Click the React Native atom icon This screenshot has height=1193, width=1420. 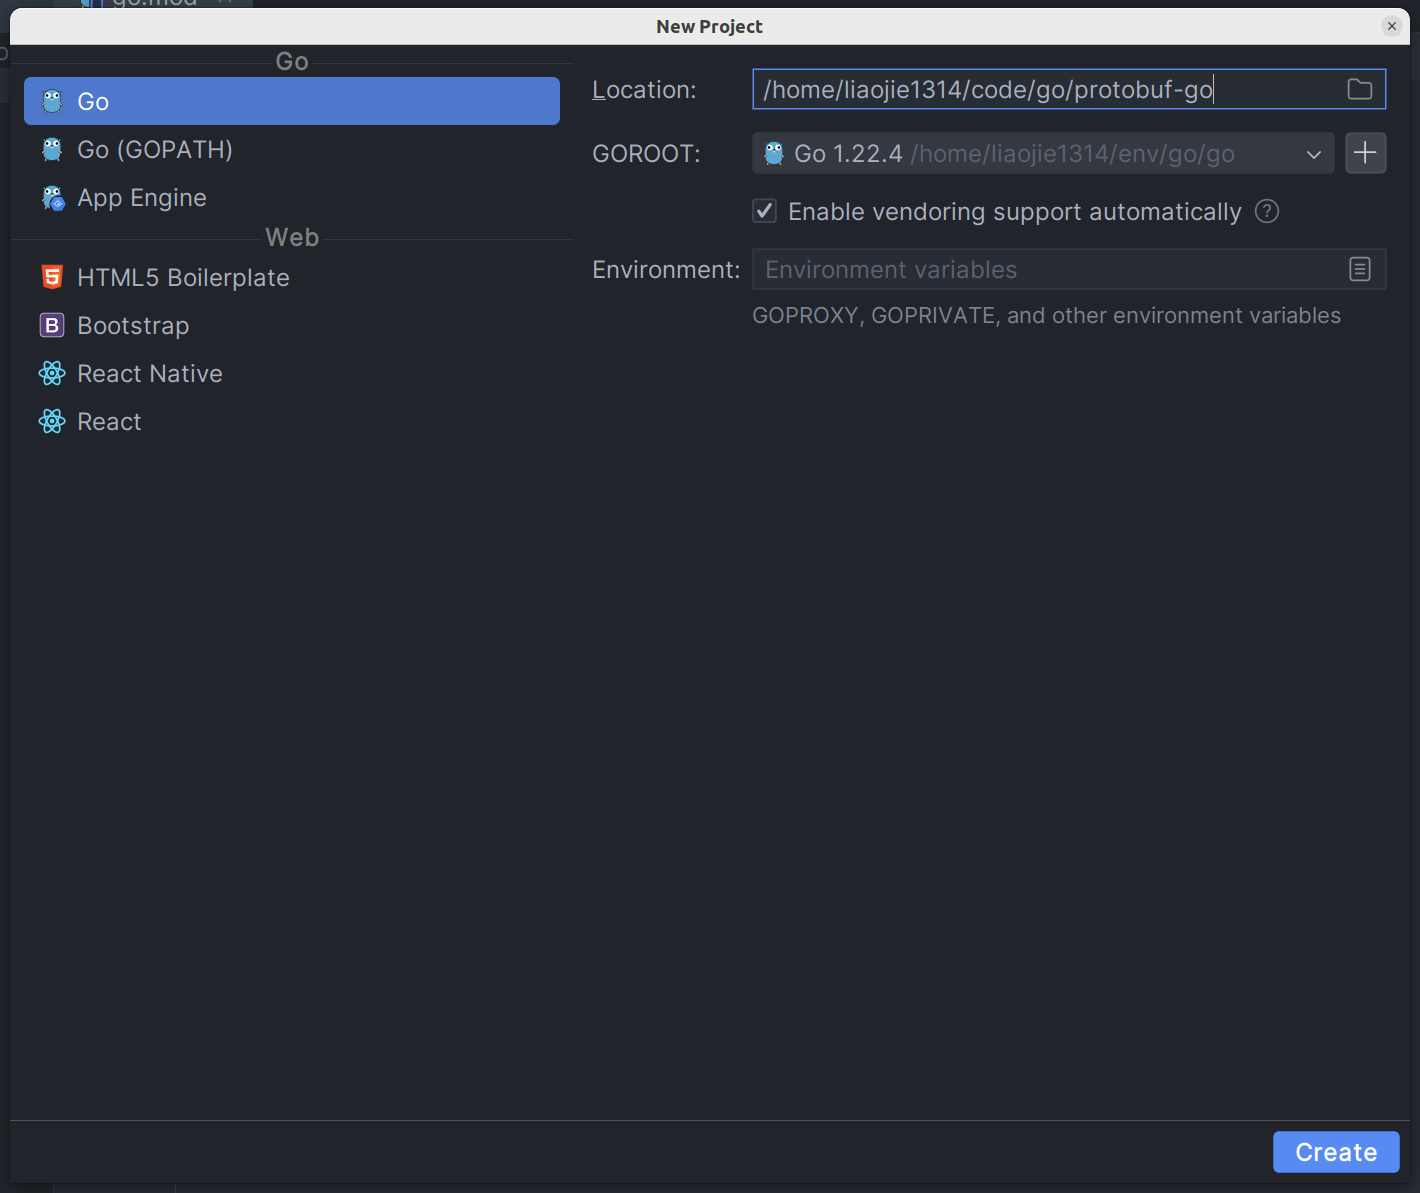52,373
